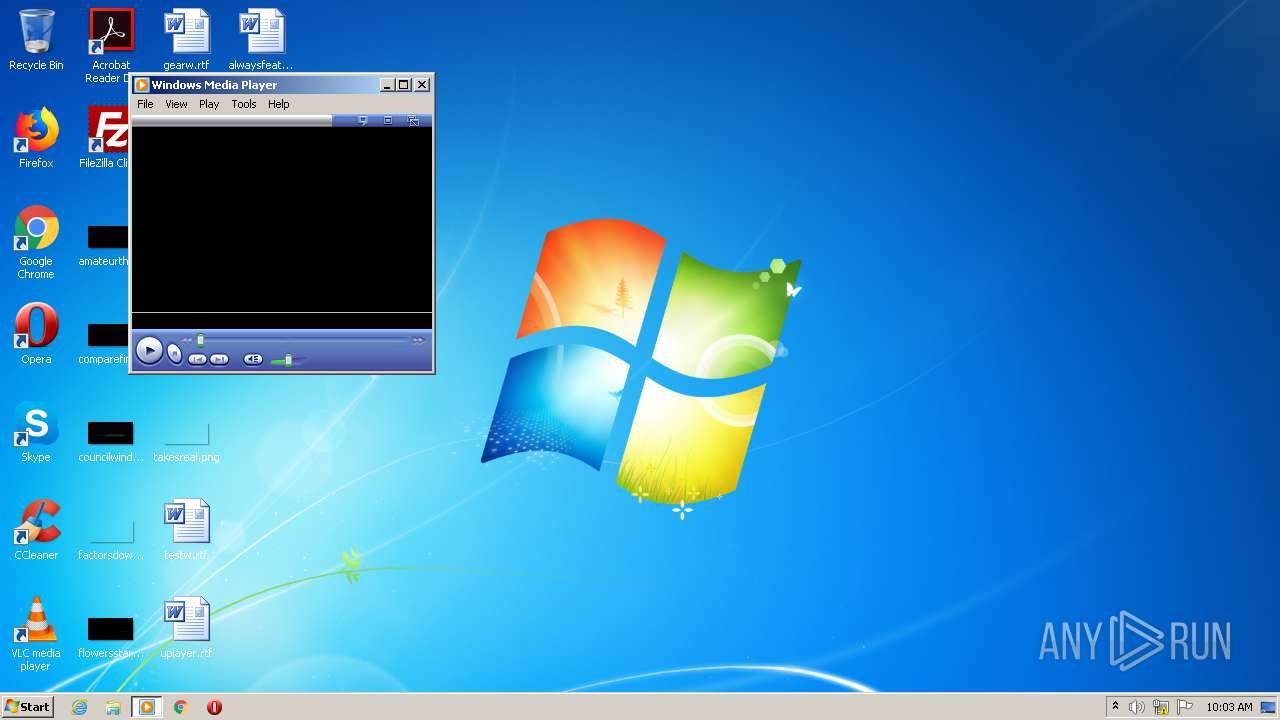Click the last icon in Media Player's blue toolbar strip
The image size is (1280, 720).
(413, 120)
